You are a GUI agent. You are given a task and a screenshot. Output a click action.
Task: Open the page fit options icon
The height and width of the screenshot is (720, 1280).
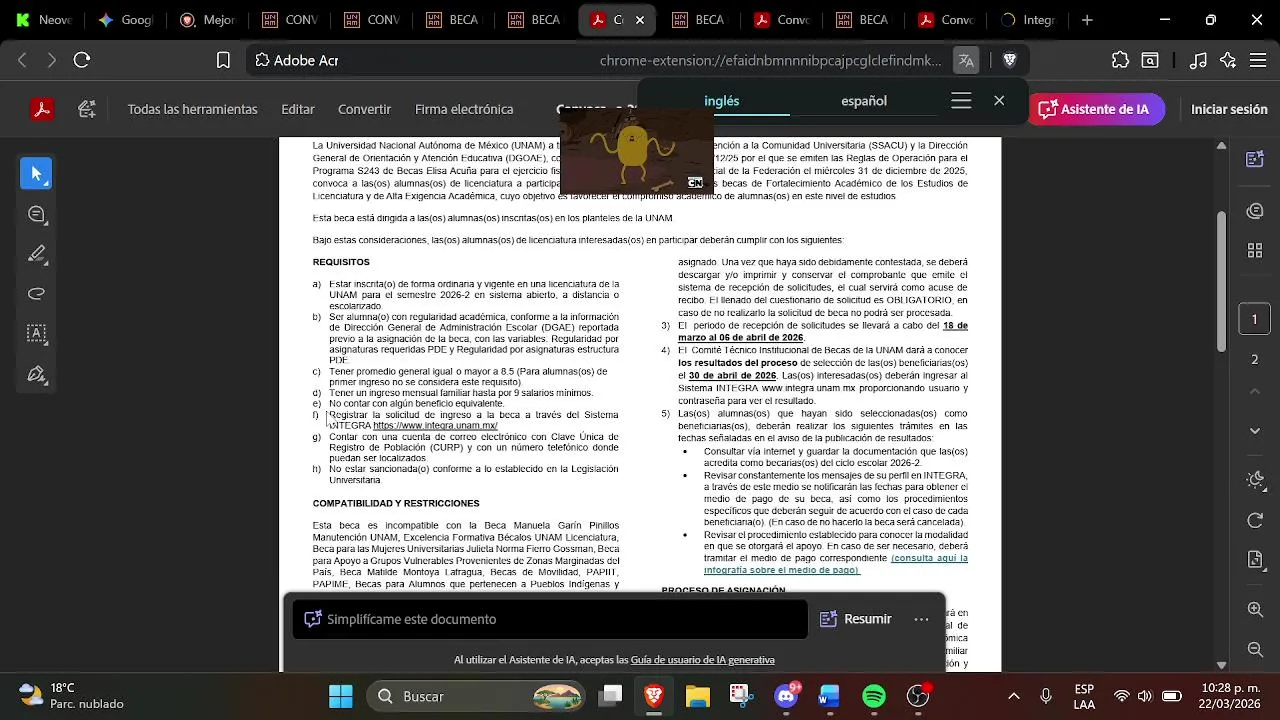tap(1255, 560)
